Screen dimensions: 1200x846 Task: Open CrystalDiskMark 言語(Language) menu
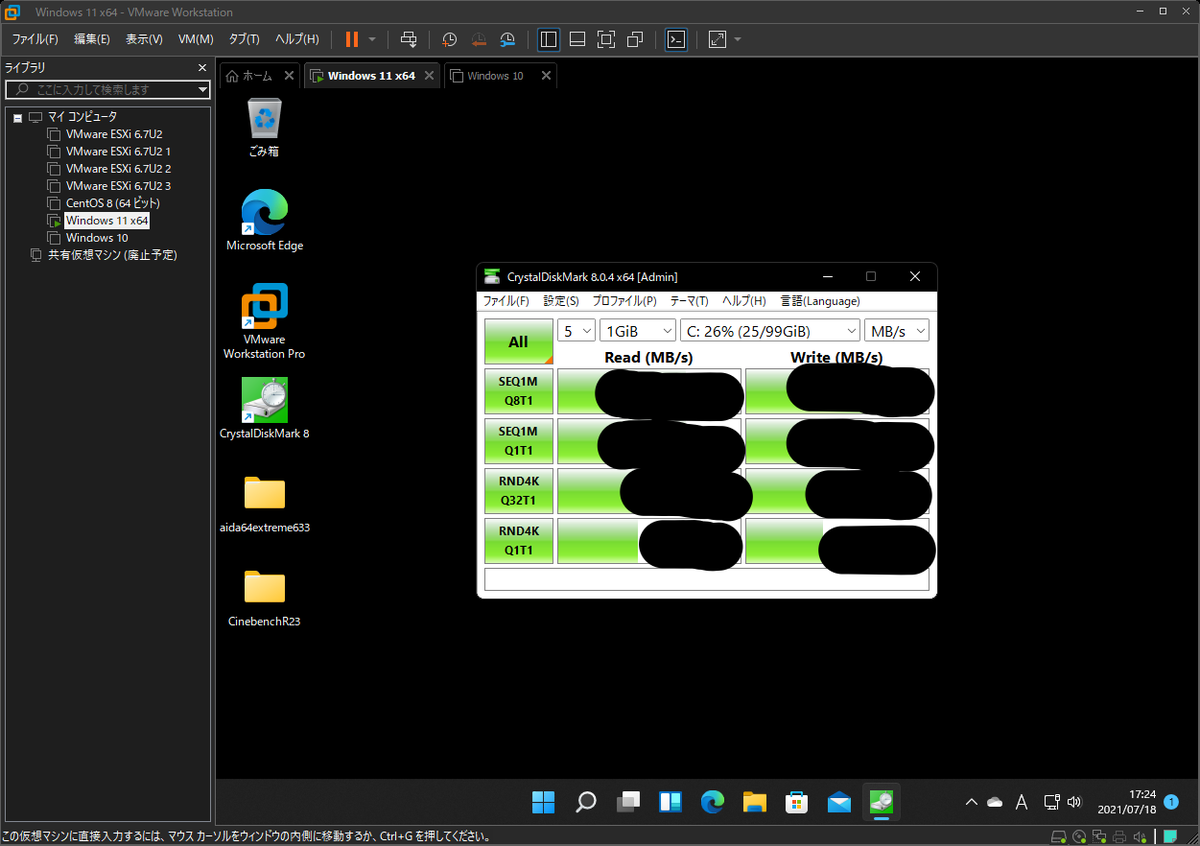[x=820, y=301]
